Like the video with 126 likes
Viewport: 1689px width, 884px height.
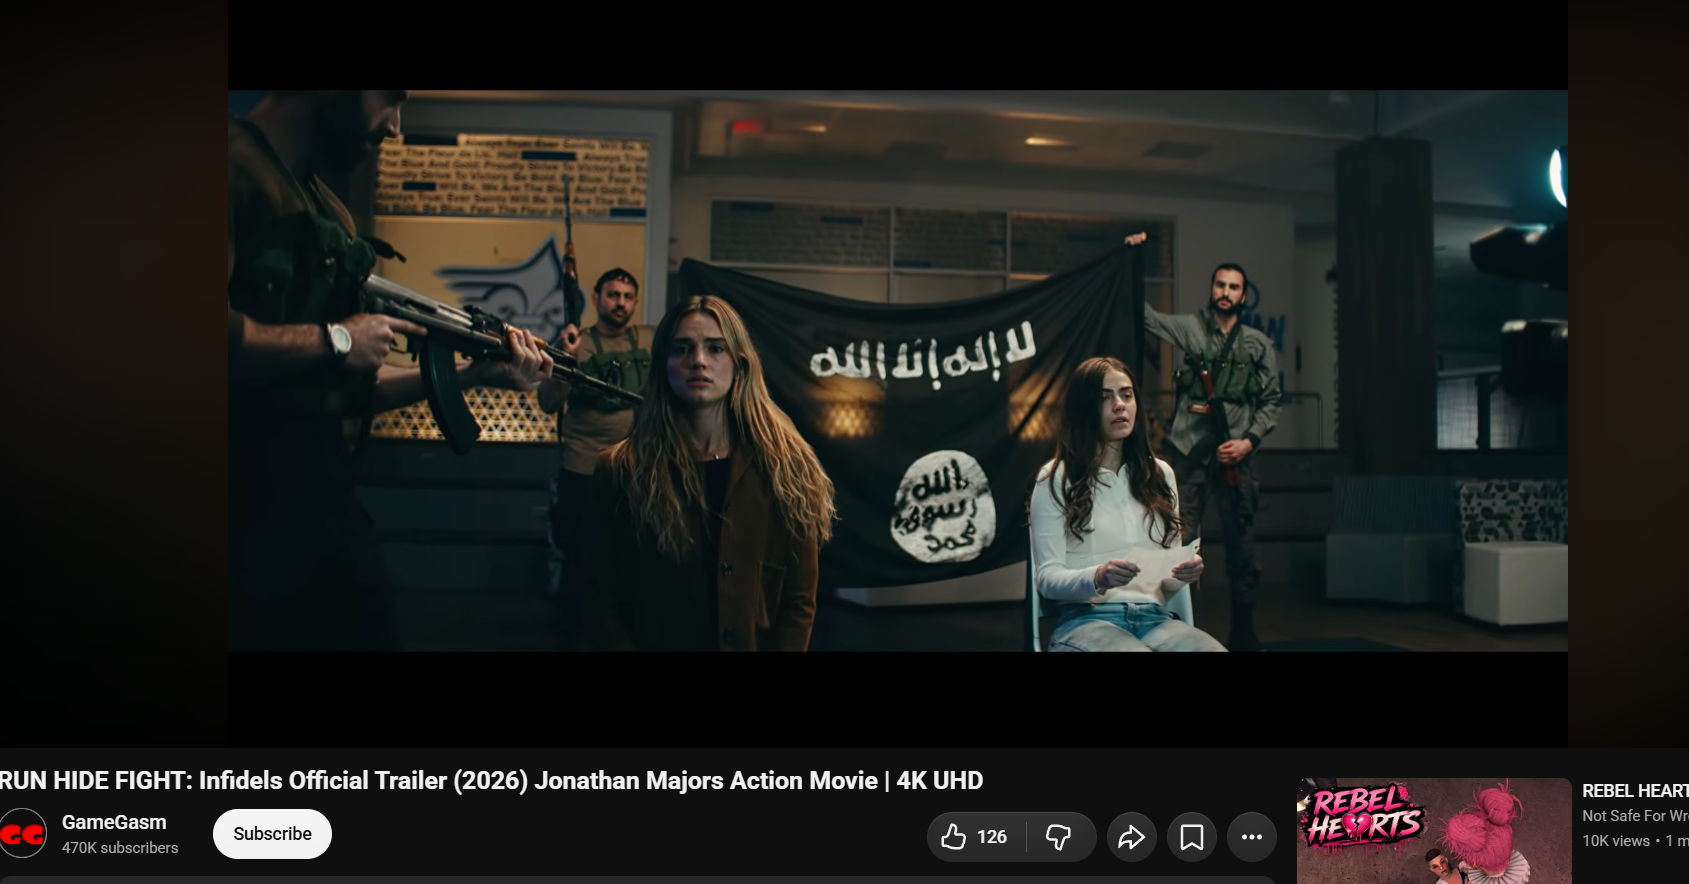pyautogui.click(x=976, y=837)
